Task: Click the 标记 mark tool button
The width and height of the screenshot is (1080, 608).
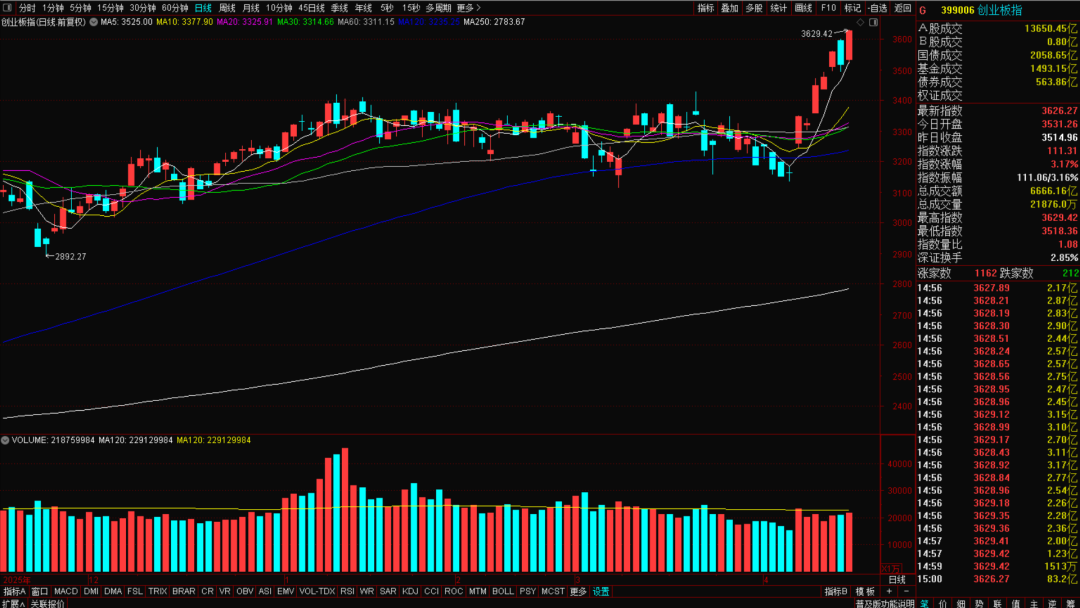Action: [x=852, y=8]
